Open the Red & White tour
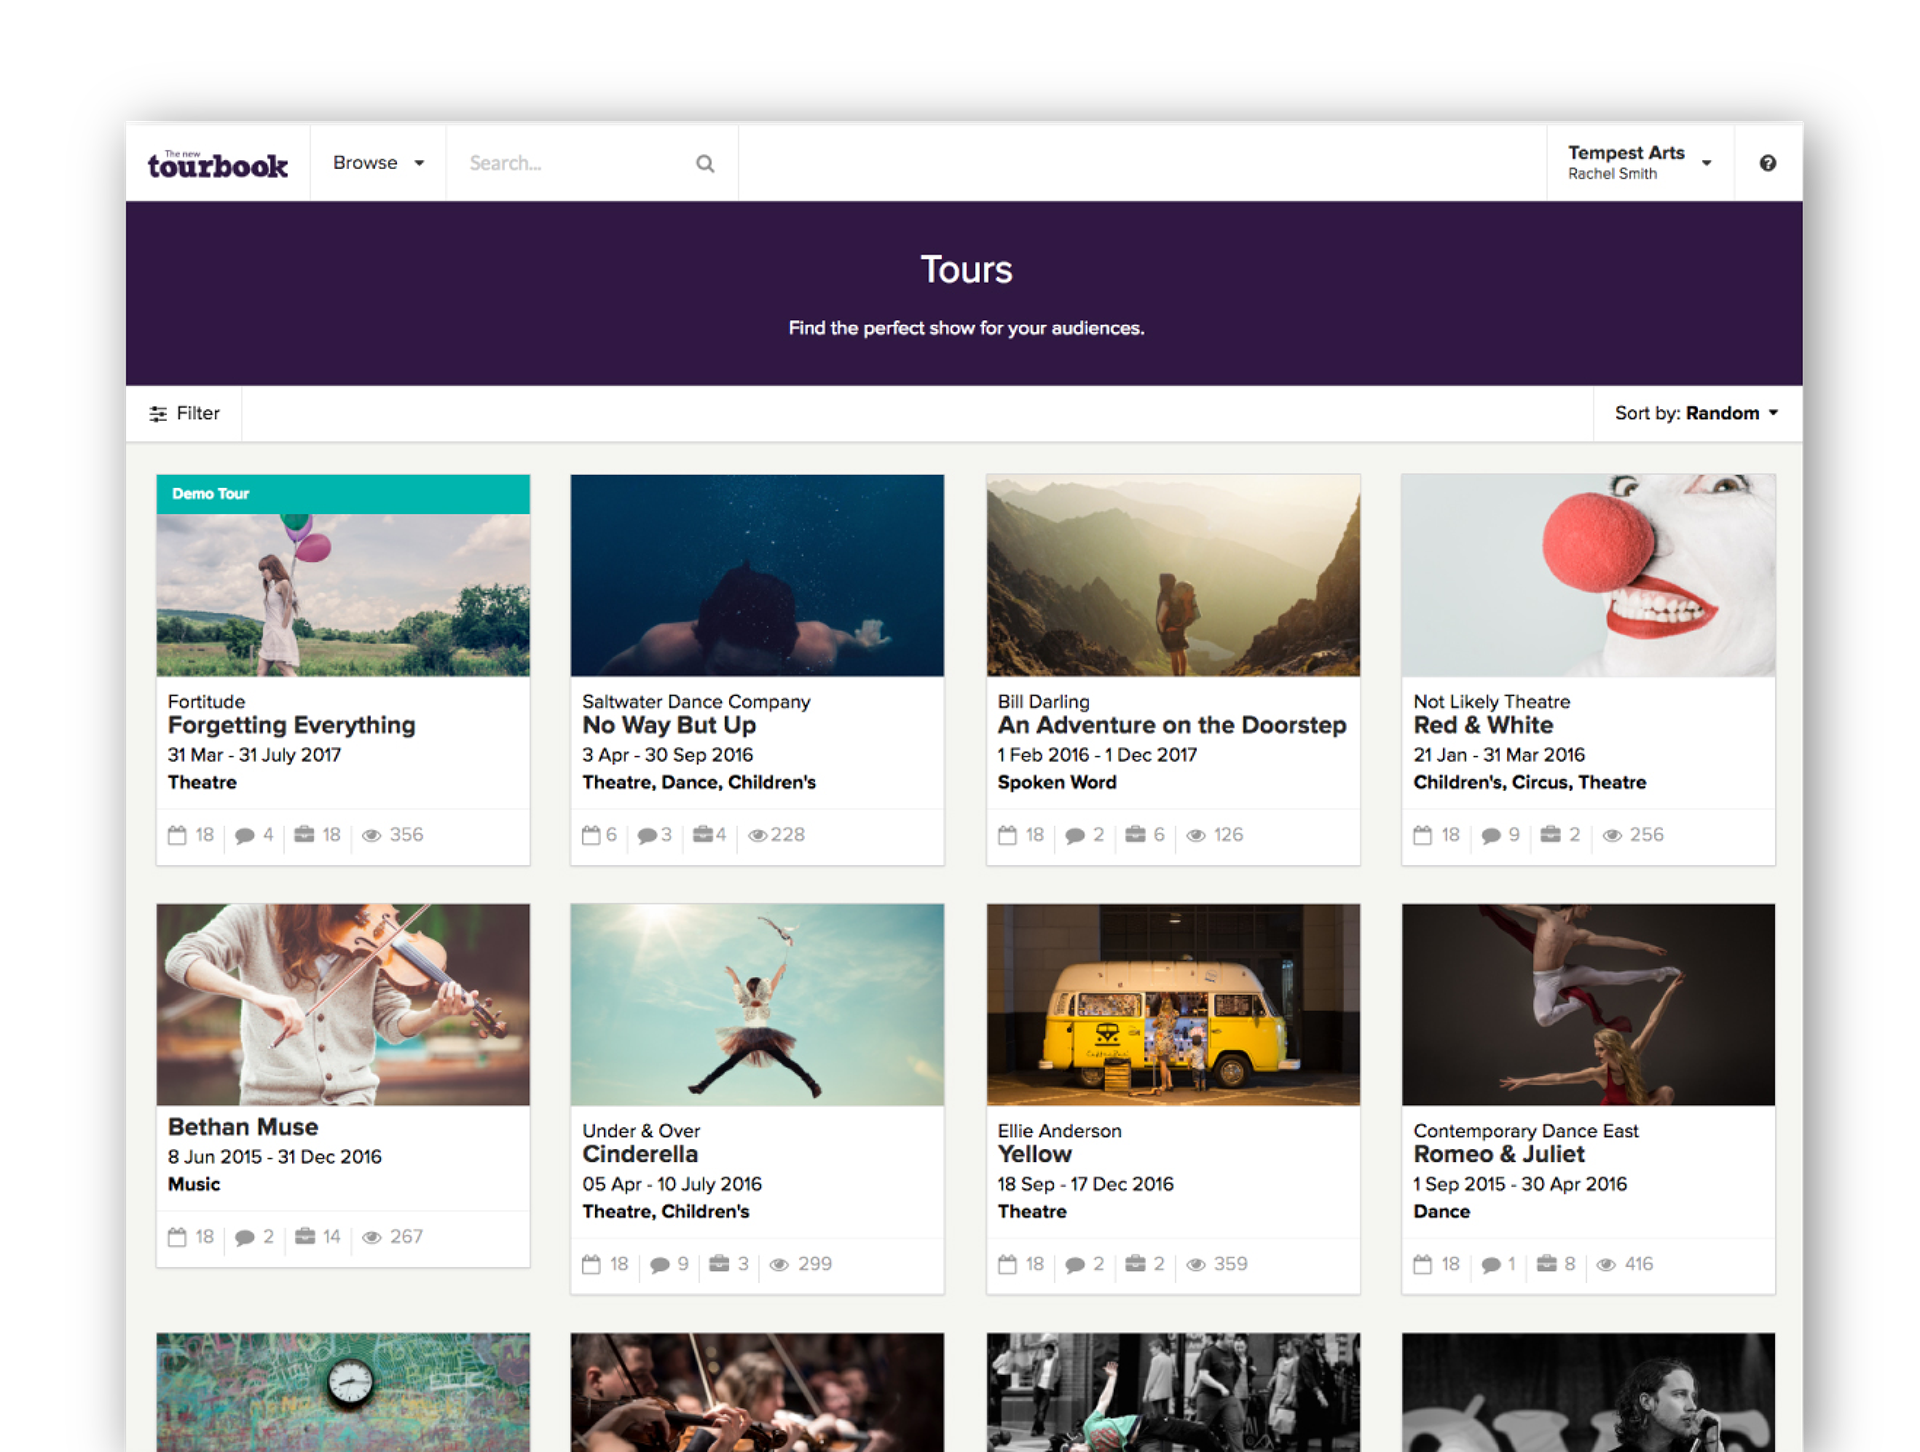The height and width of the screenshot is (1452, 1920). tap(1483, 725)
